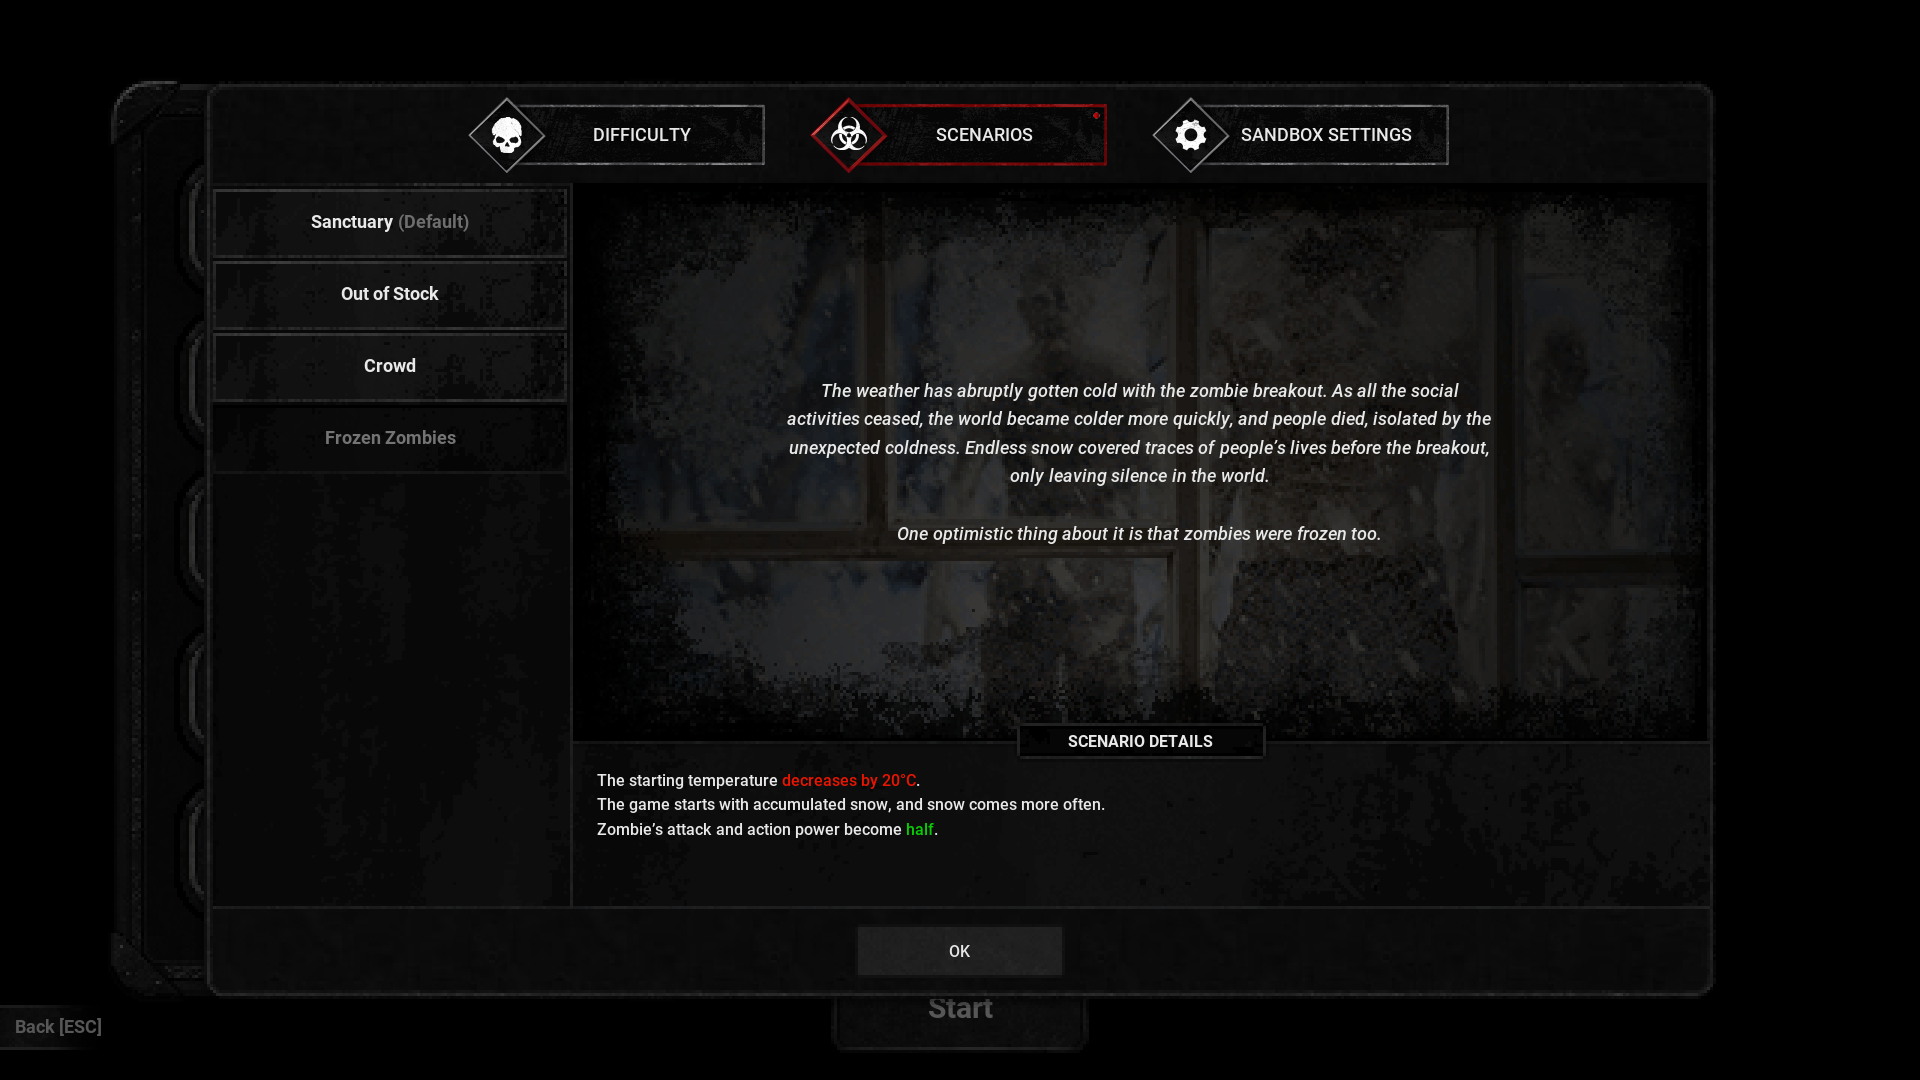This screenshot has width=1920, height=1080.
Task: Press Back using ESC link
Action: (58, 1026)
